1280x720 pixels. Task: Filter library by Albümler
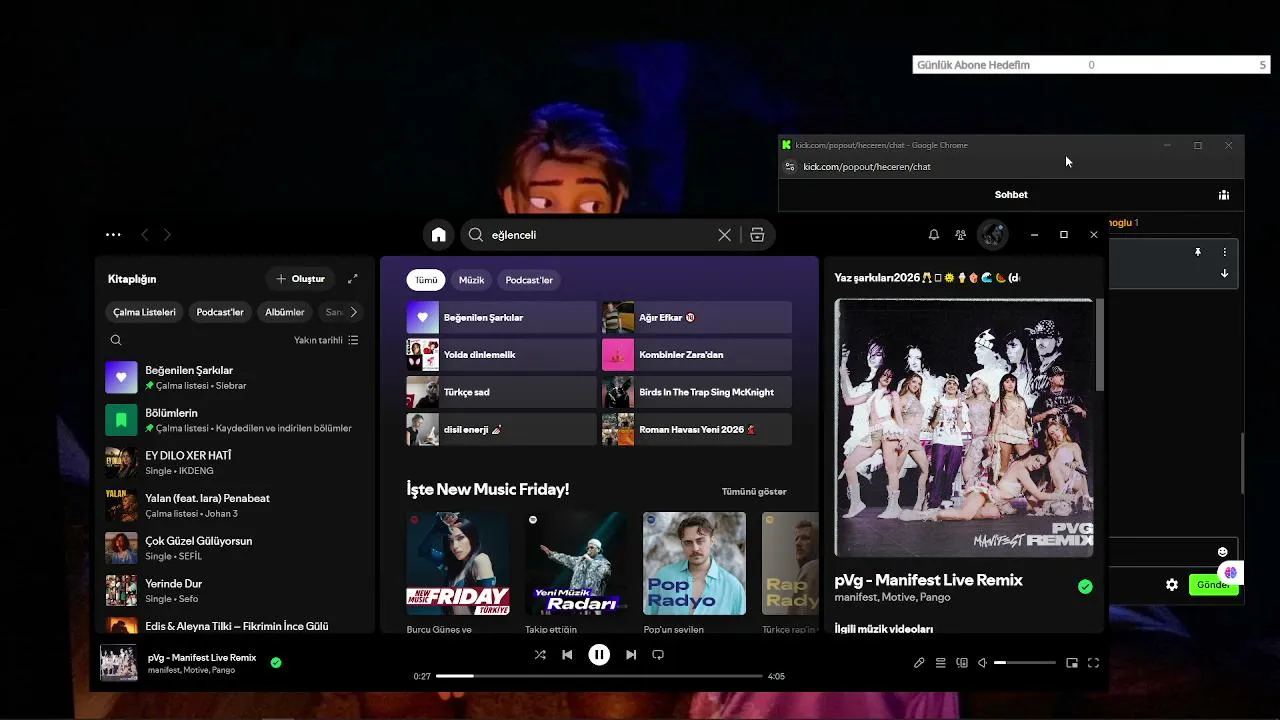point(285,312)
